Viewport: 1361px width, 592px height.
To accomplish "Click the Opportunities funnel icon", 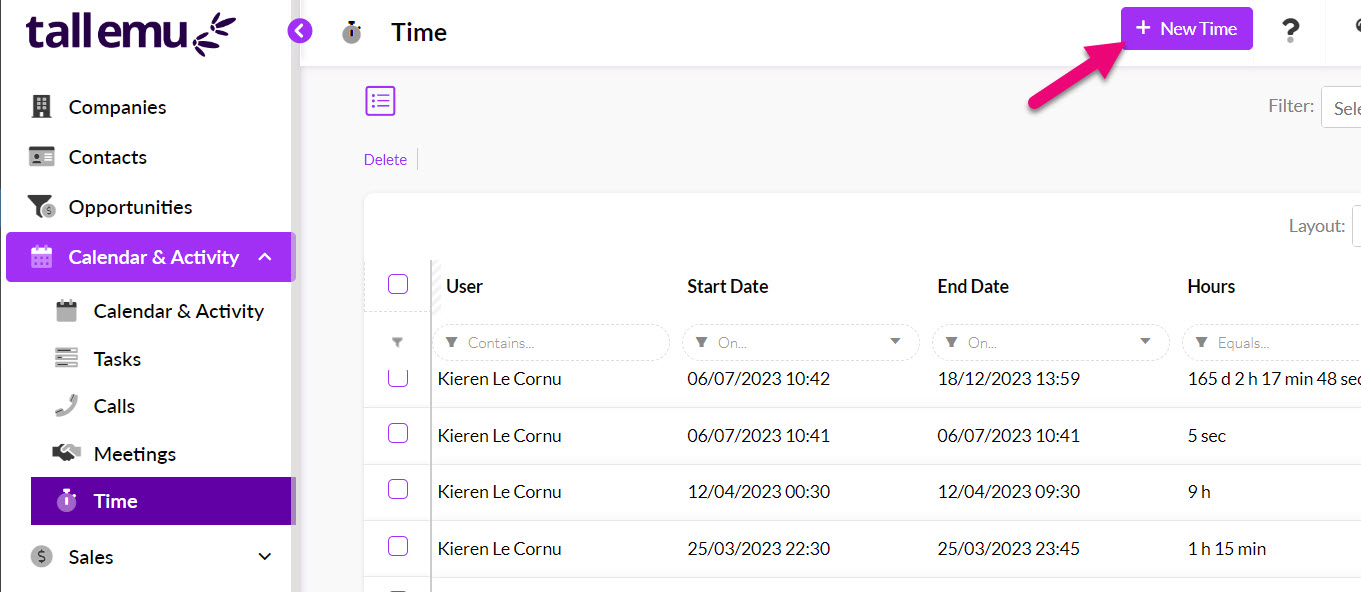I will point(41,207).
